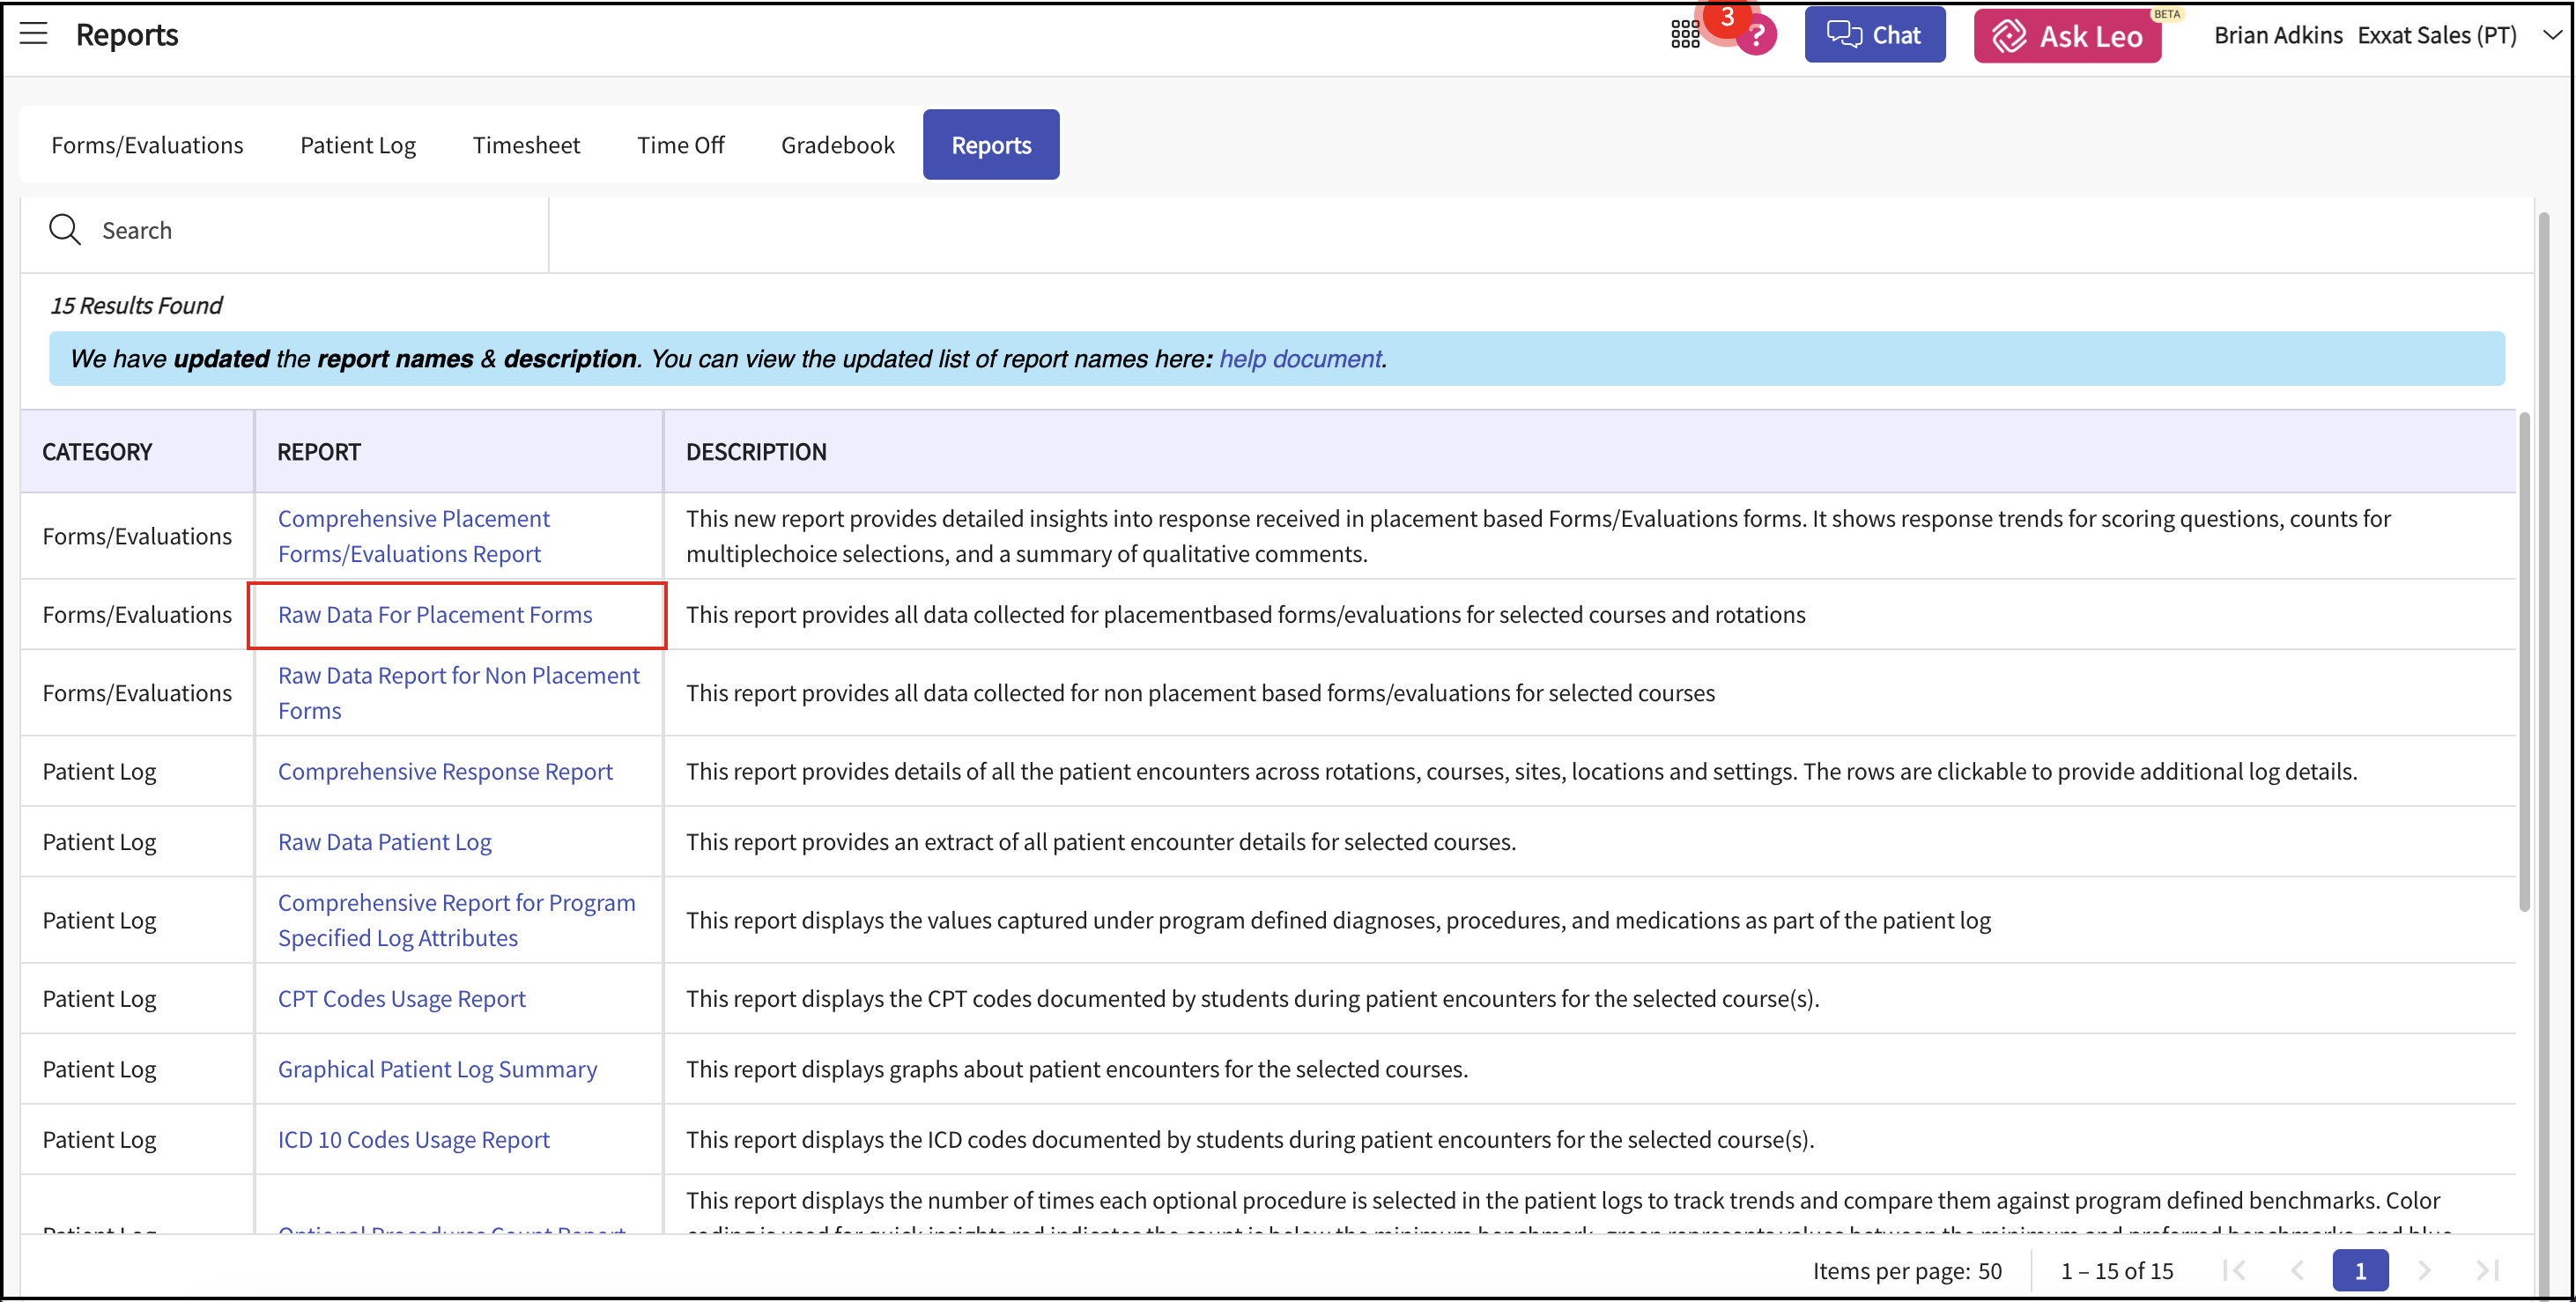The height and width of the screenshot is (1302, 2576).
Task: Open the hamburger navigation menu
Action: tap(34, 34)
